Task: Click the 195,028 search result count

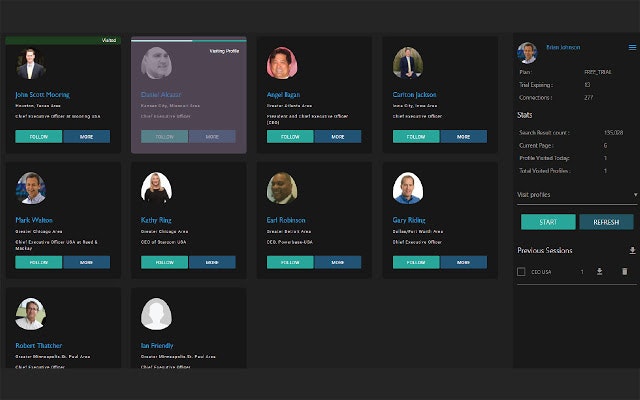Action: point(613,133)
